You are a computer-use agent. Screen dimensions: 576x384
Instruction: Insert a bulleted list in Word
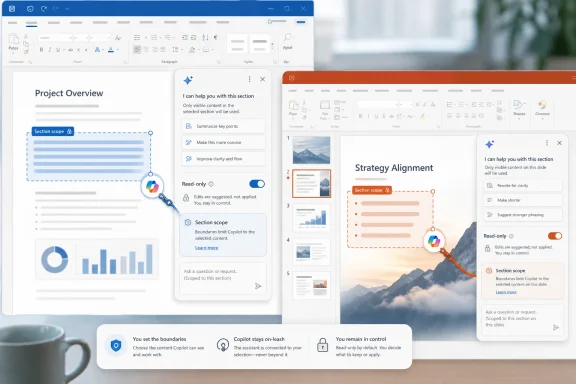tap(137, 37)
